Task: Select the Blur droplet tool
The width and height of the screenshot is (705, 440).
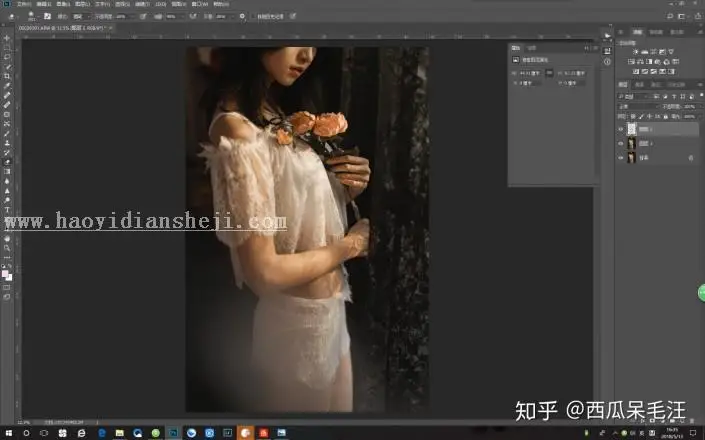Action: tap(7, 181)
